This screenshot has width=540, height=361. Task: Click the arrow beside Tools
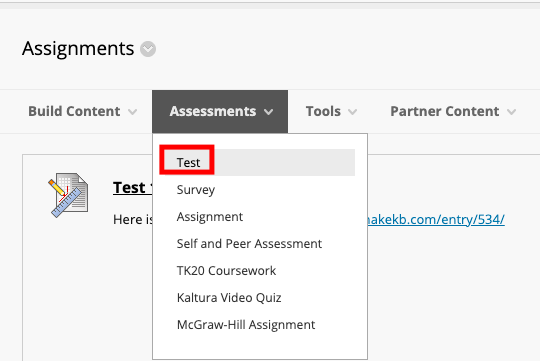pyautogui.click(x=352, y=112)
